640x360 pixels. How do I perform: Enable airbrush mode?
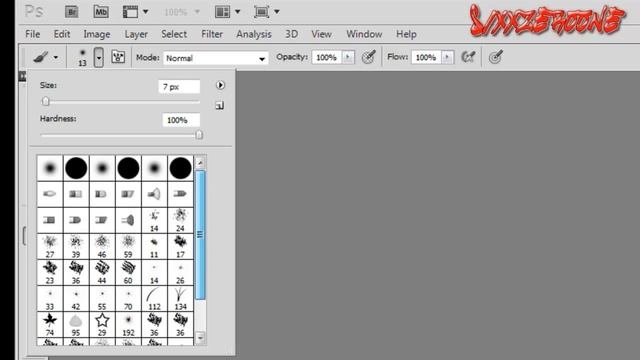point(468,57)
